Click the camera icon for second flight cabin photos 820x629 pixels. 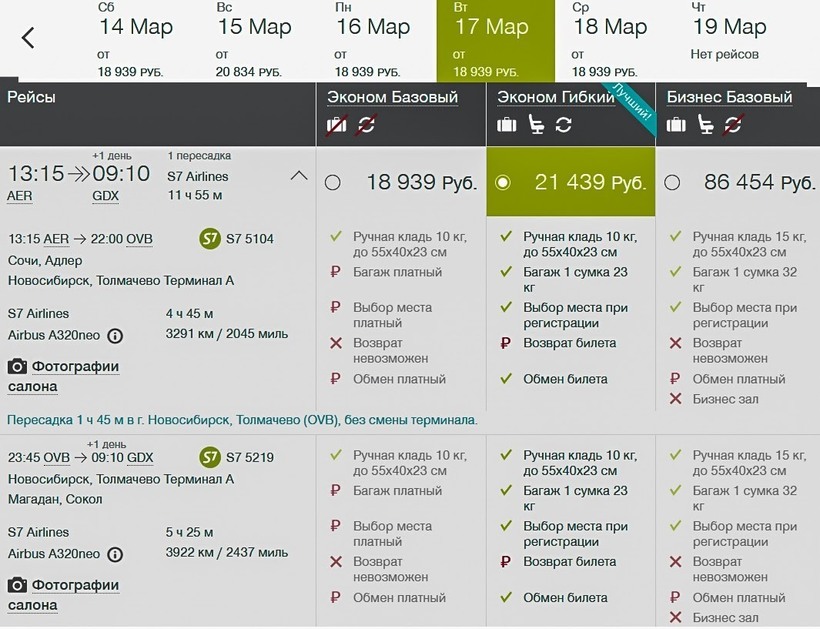pyautogui.click(x=17, y=586)
